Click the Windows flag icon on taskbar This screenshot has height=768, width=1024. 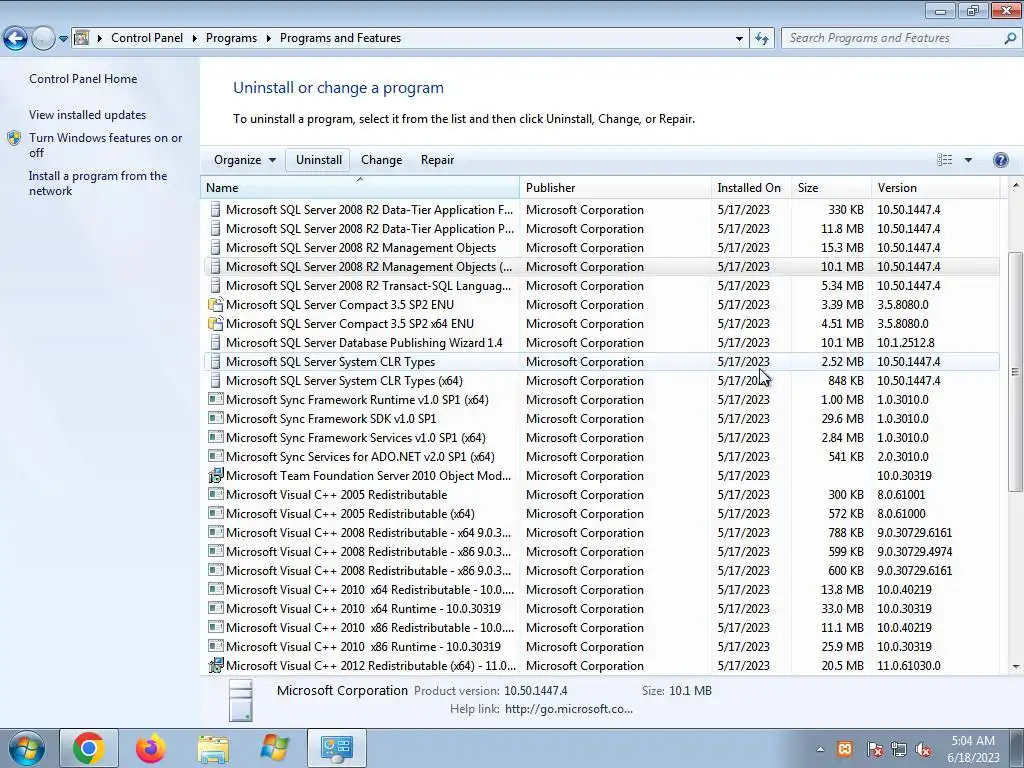[274, 748]
